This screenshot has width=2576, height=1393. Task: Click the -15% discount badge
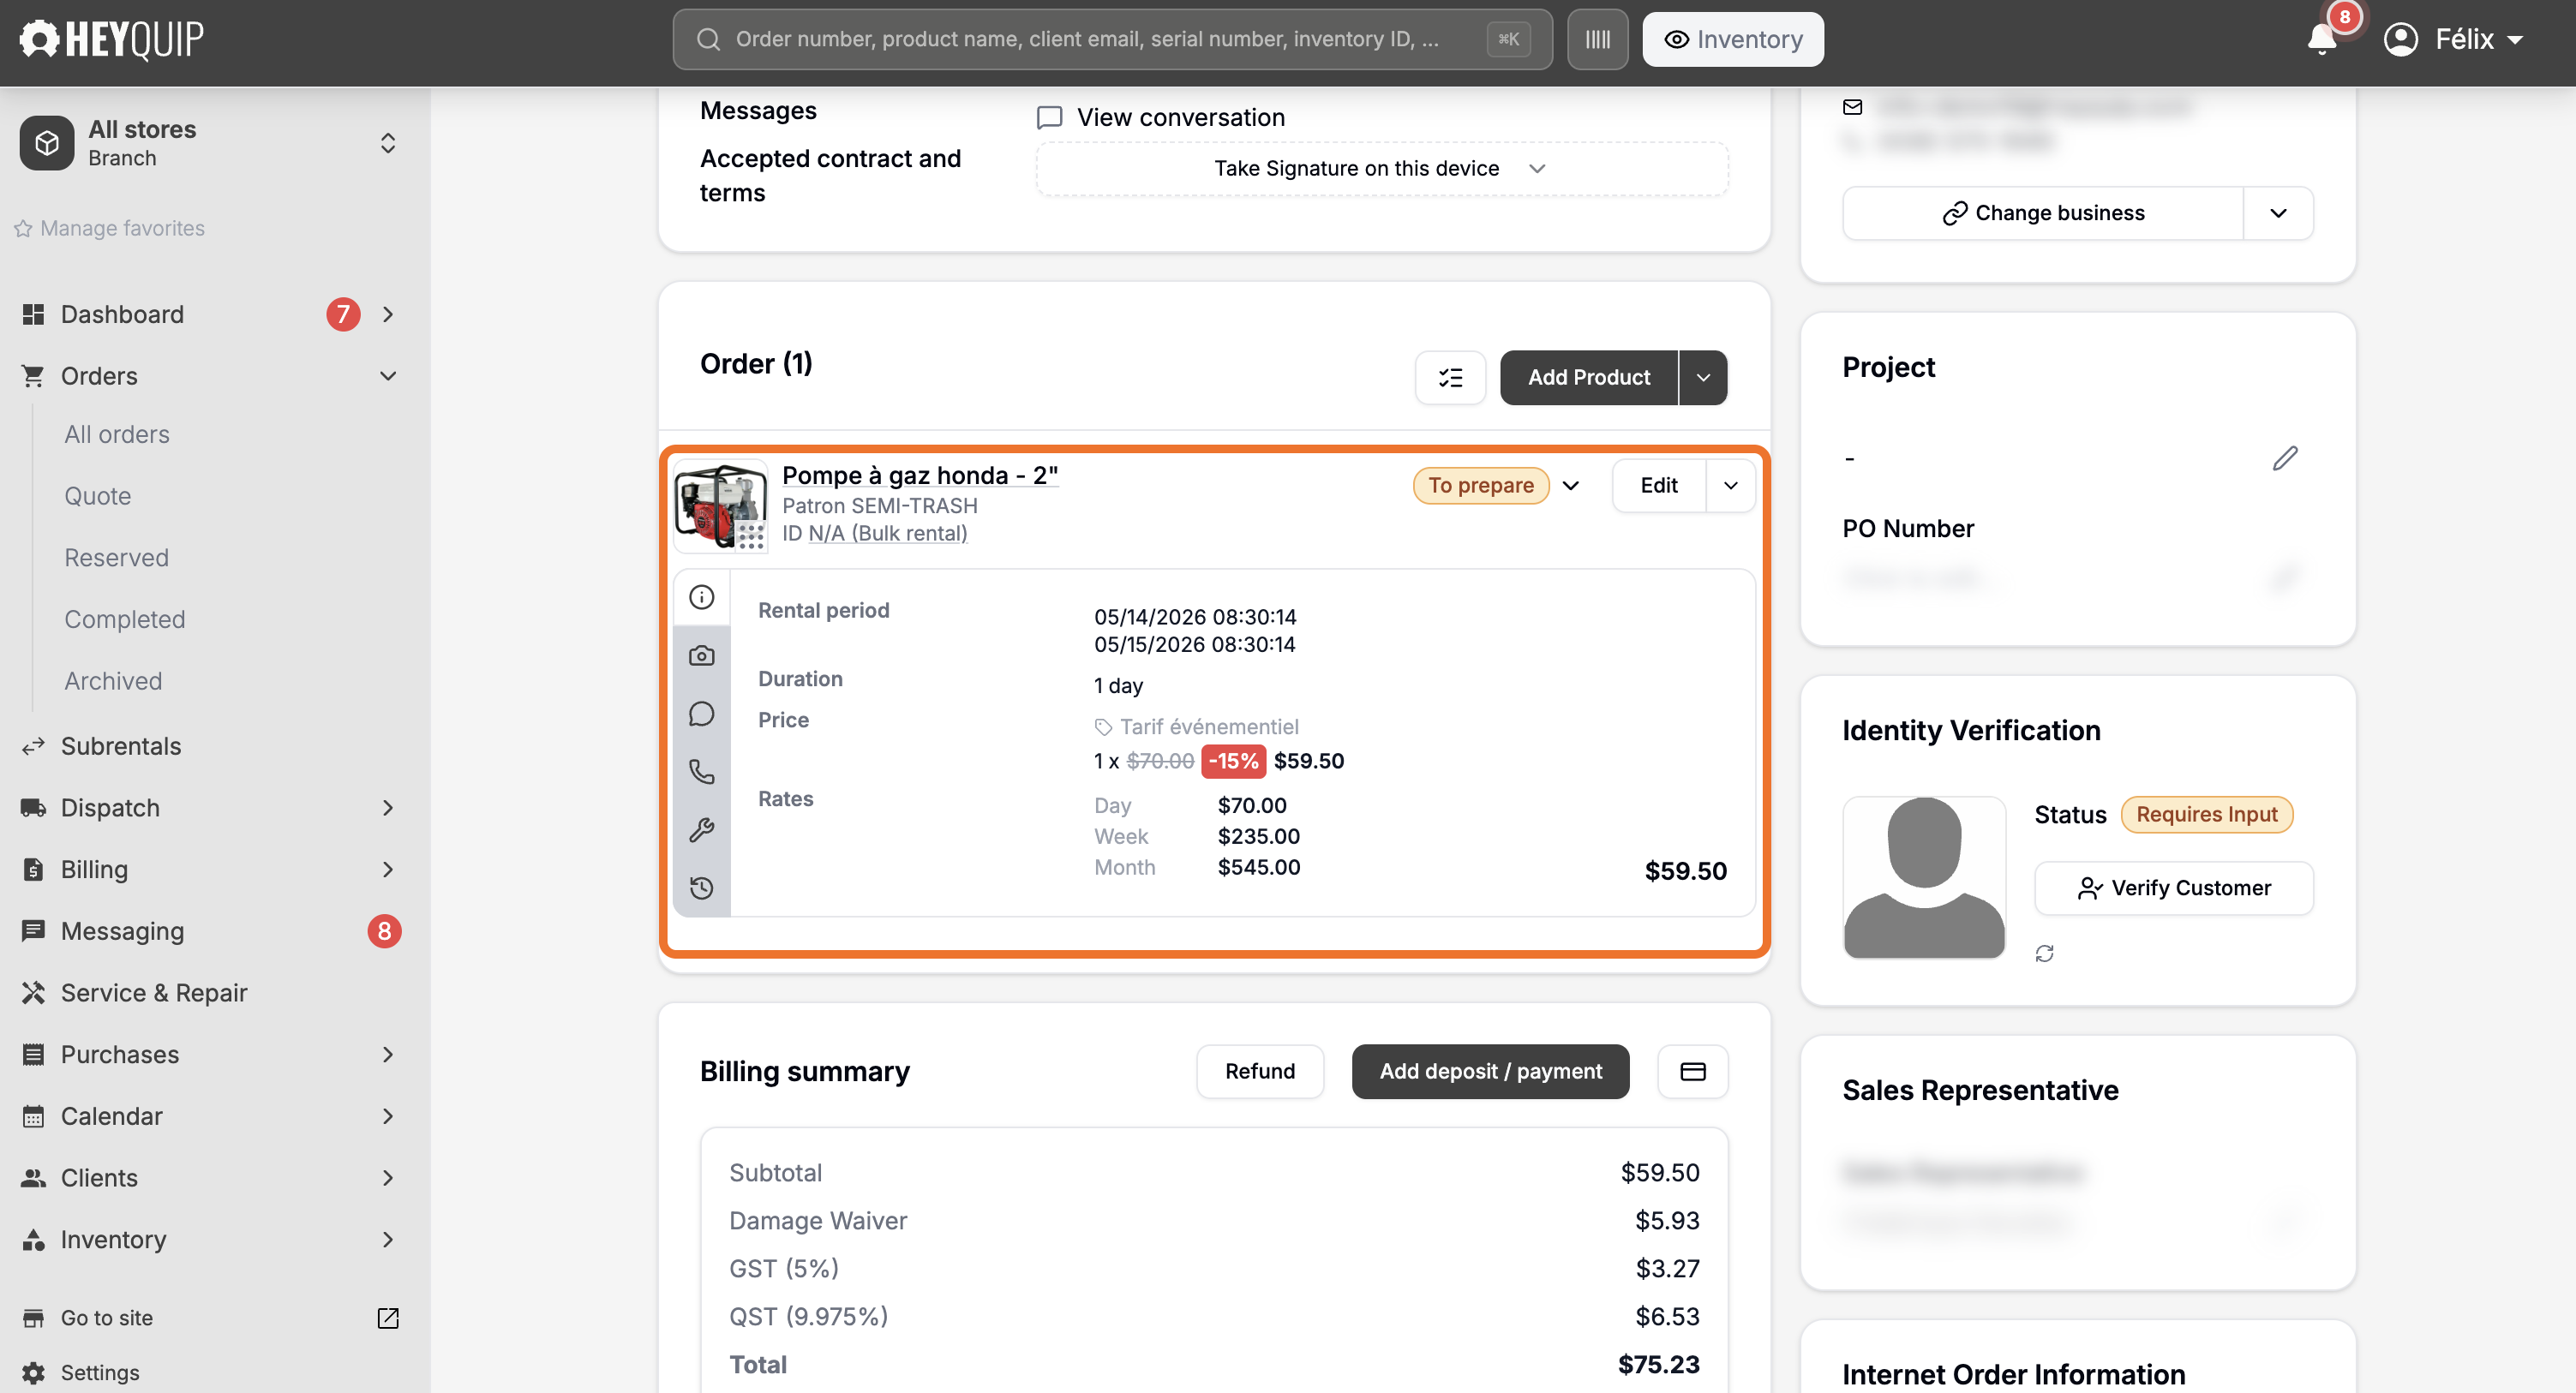[x=1233, y=761]
